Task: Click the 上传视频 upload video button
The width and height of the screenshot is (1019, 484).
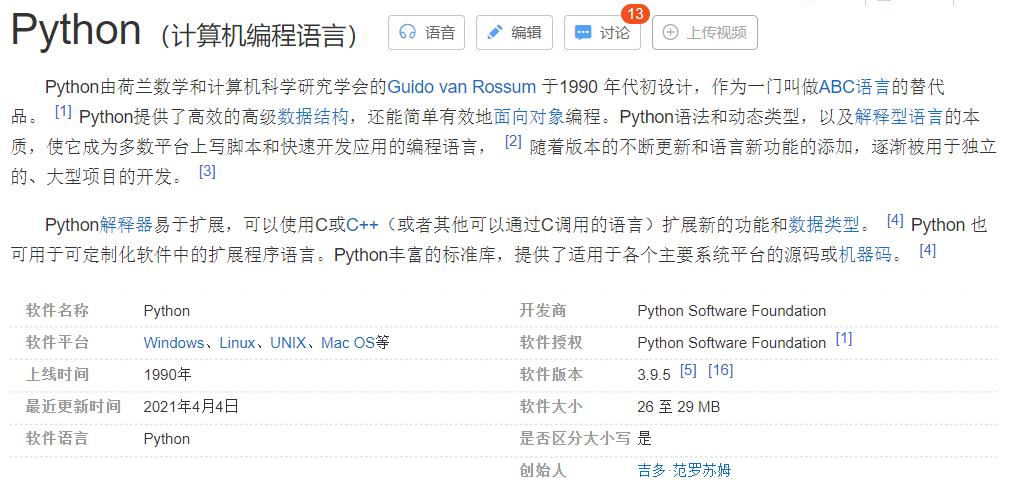Action: pyautogui.click(x=705, y=32)
